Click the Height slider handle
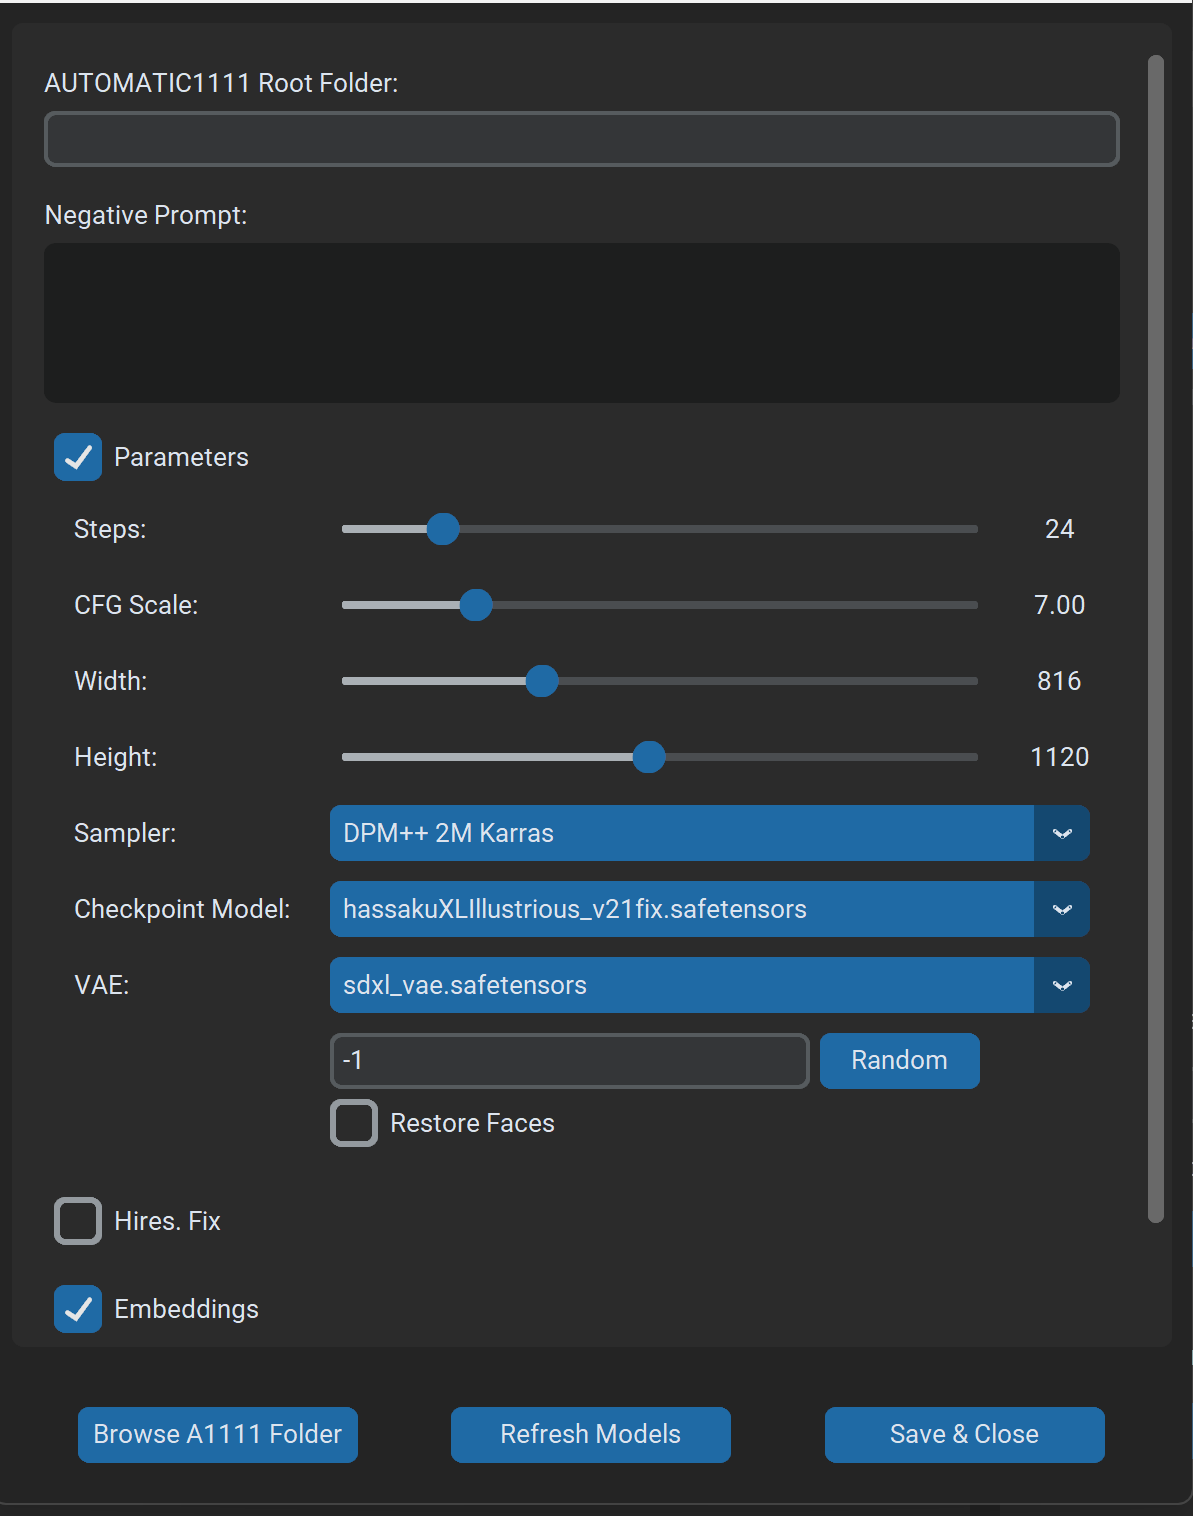The height and width of the screenshot is (1516, 1193). click(x=649, y=757)
